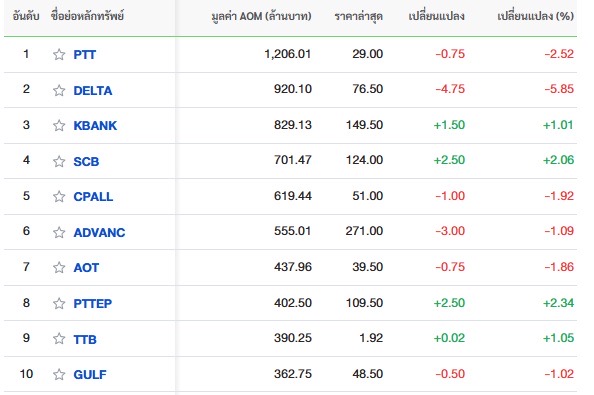The height and width of the screenshot is (395, 594).
Task: Mark CPALL with the star icon
Action: pyautogui.click(x=59, y=197)
